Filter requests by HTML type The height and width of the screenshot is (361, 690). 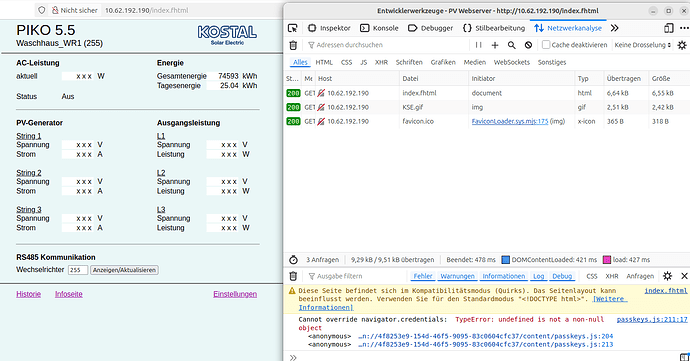click(x=324, y=63)
